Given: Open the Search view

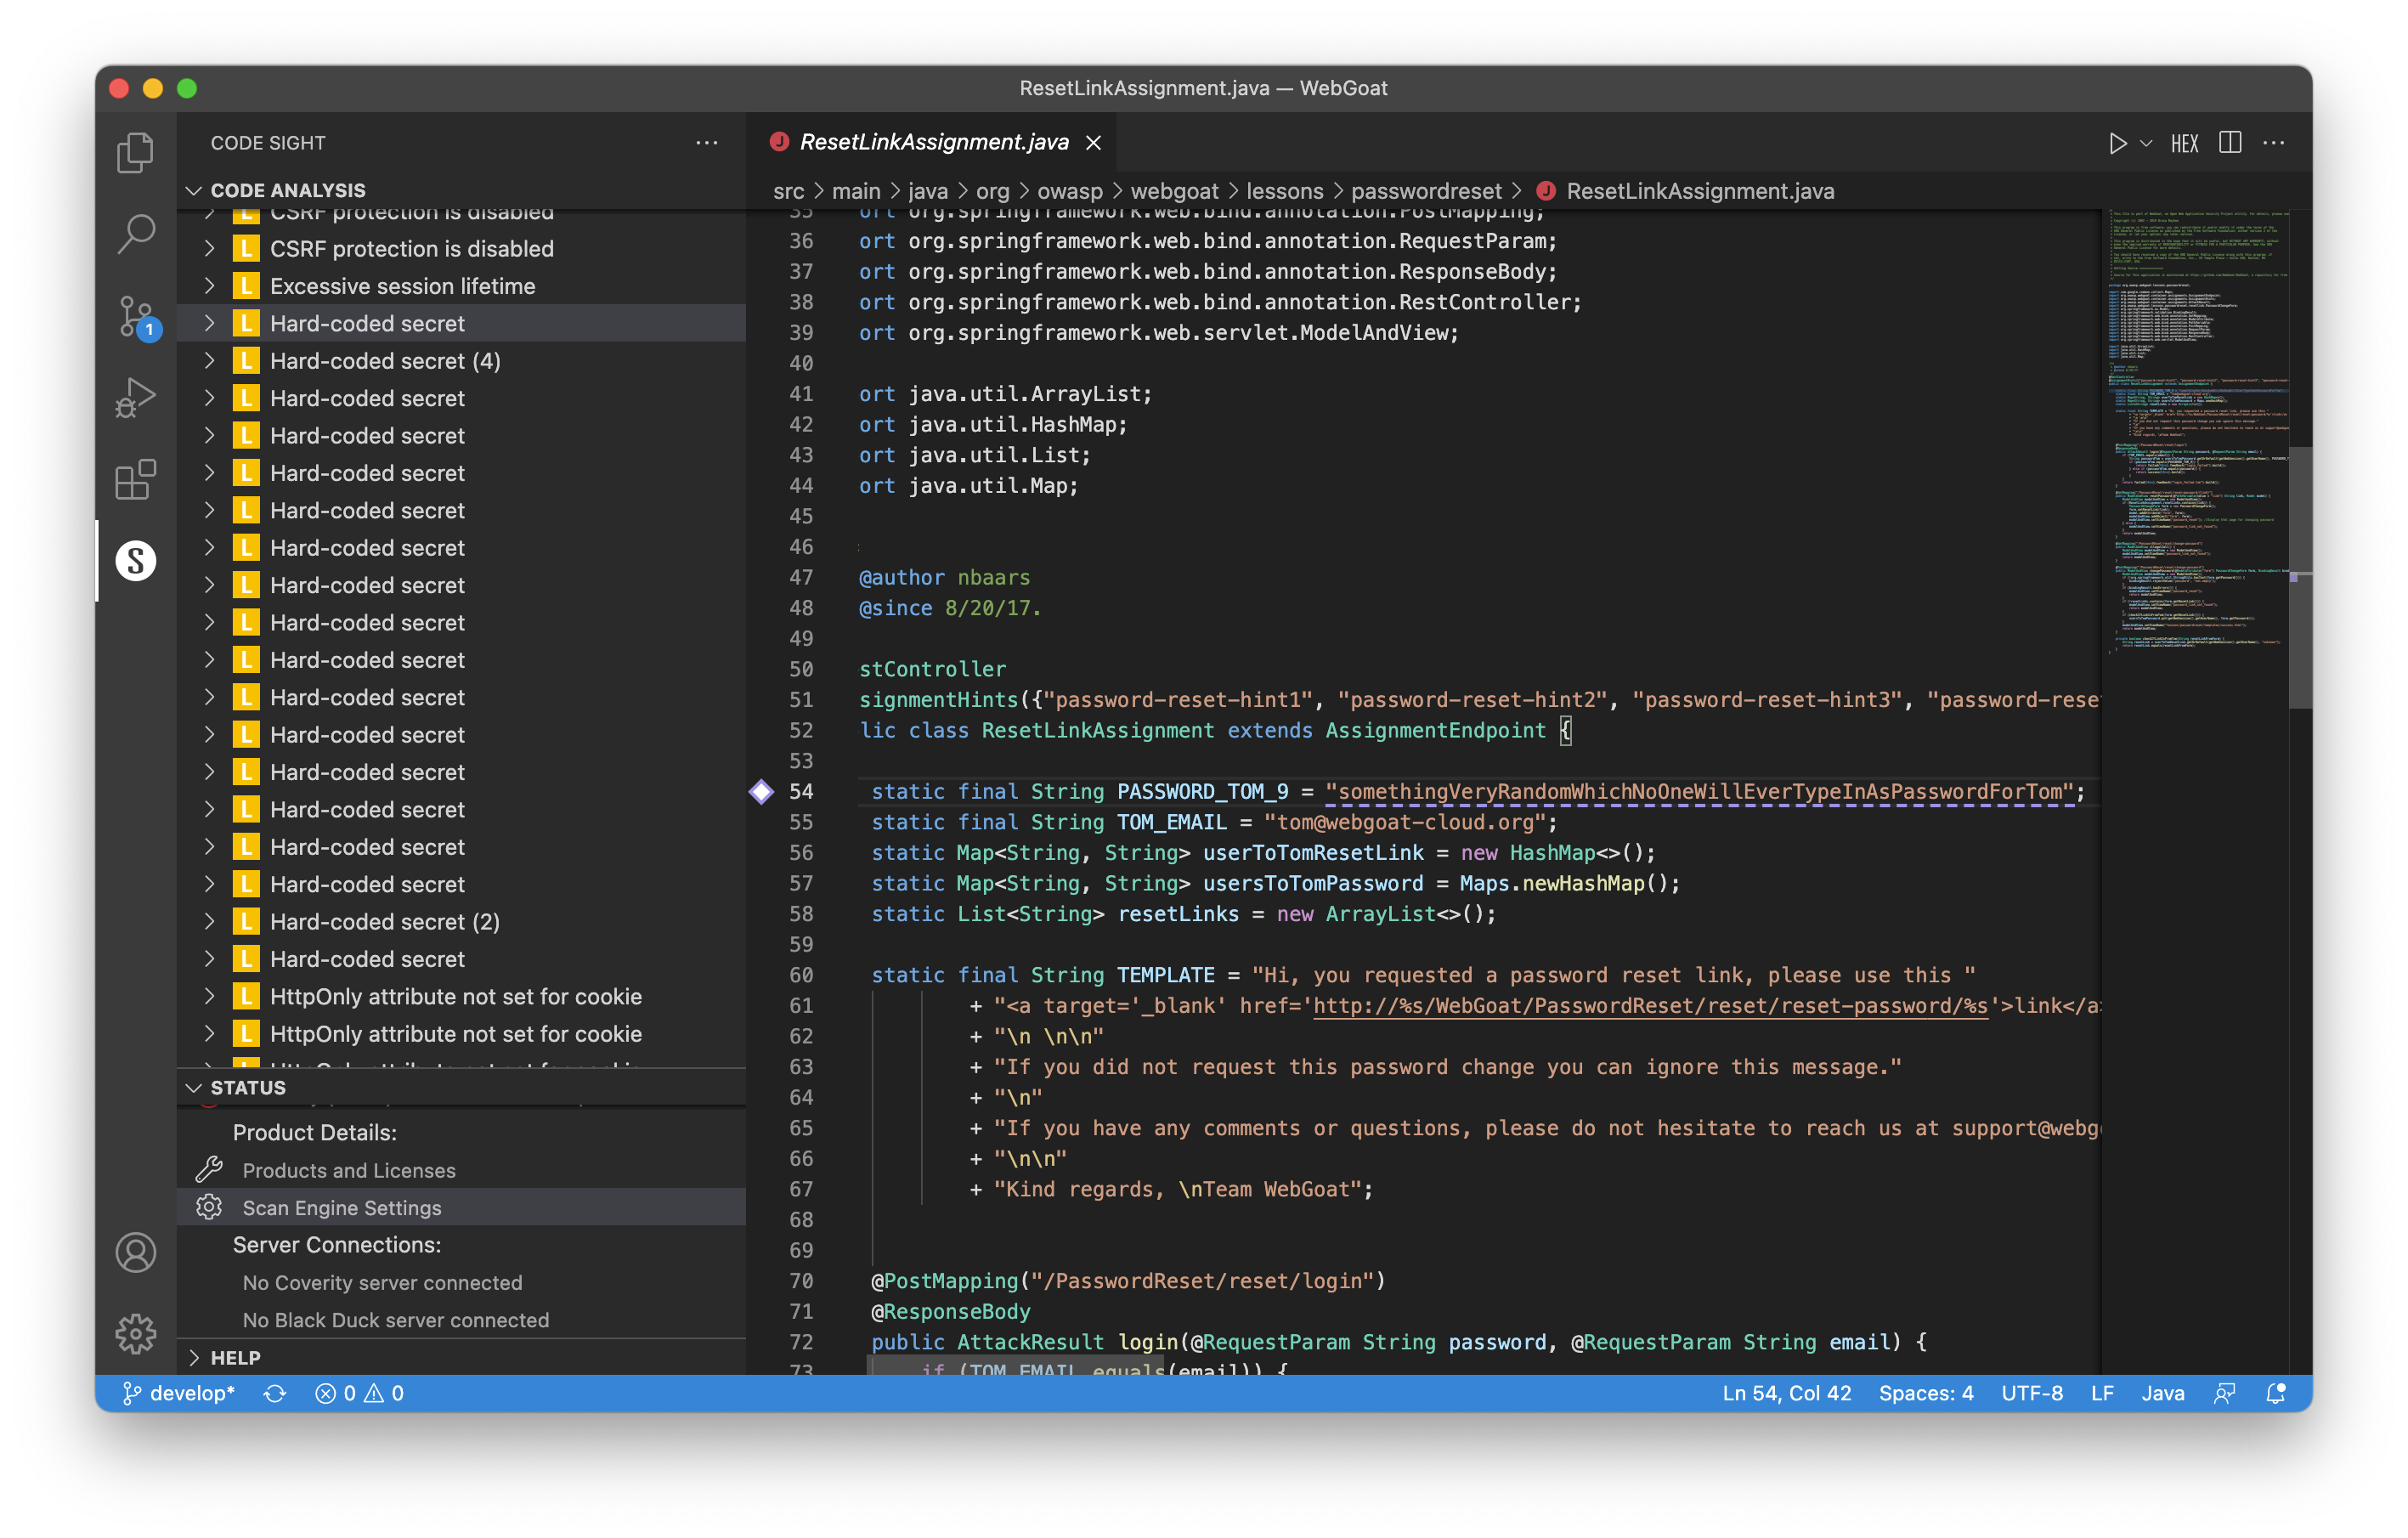Looking at the screenshot, I should (x=135, y=232).
